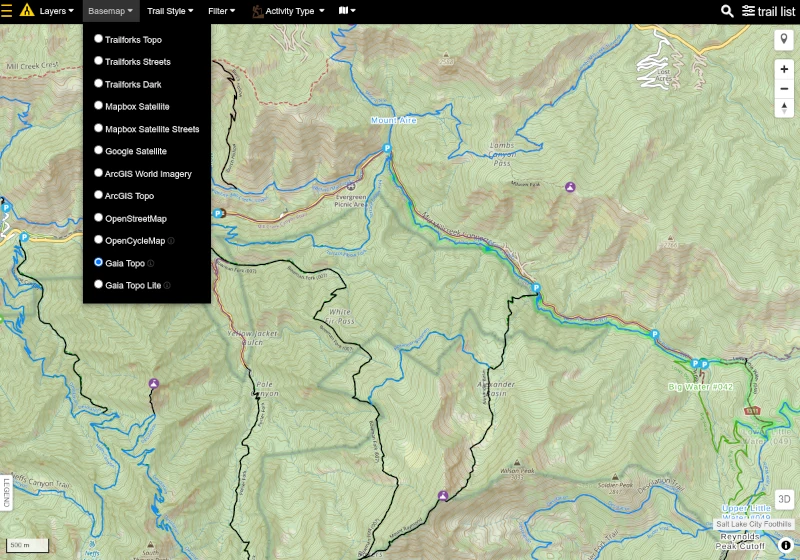Click the Lambs Canyon Pass label

[x=502, y=154]
